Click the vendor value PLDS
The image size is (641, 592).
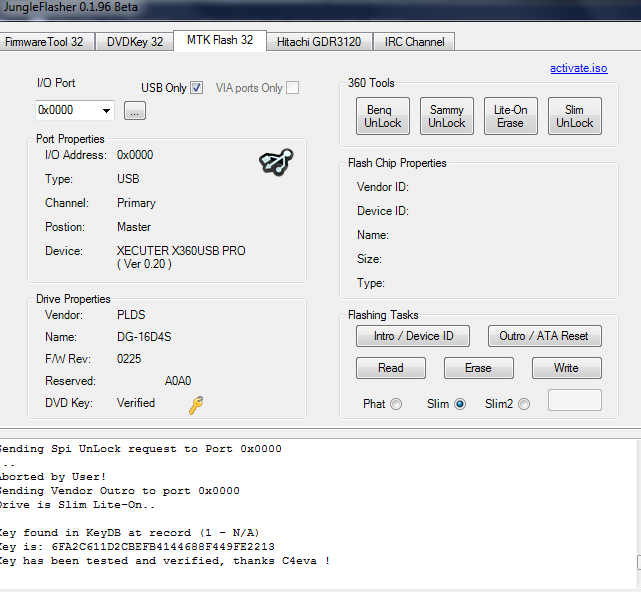[x=131, y=315]
